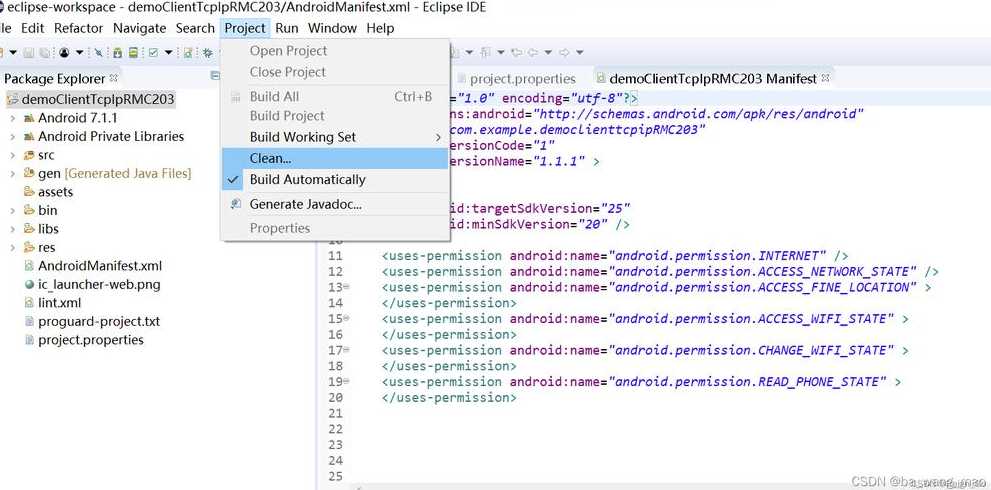Screen dimensions: 991x490
Task: Expand the bin folder
Action: pos(13,211)
